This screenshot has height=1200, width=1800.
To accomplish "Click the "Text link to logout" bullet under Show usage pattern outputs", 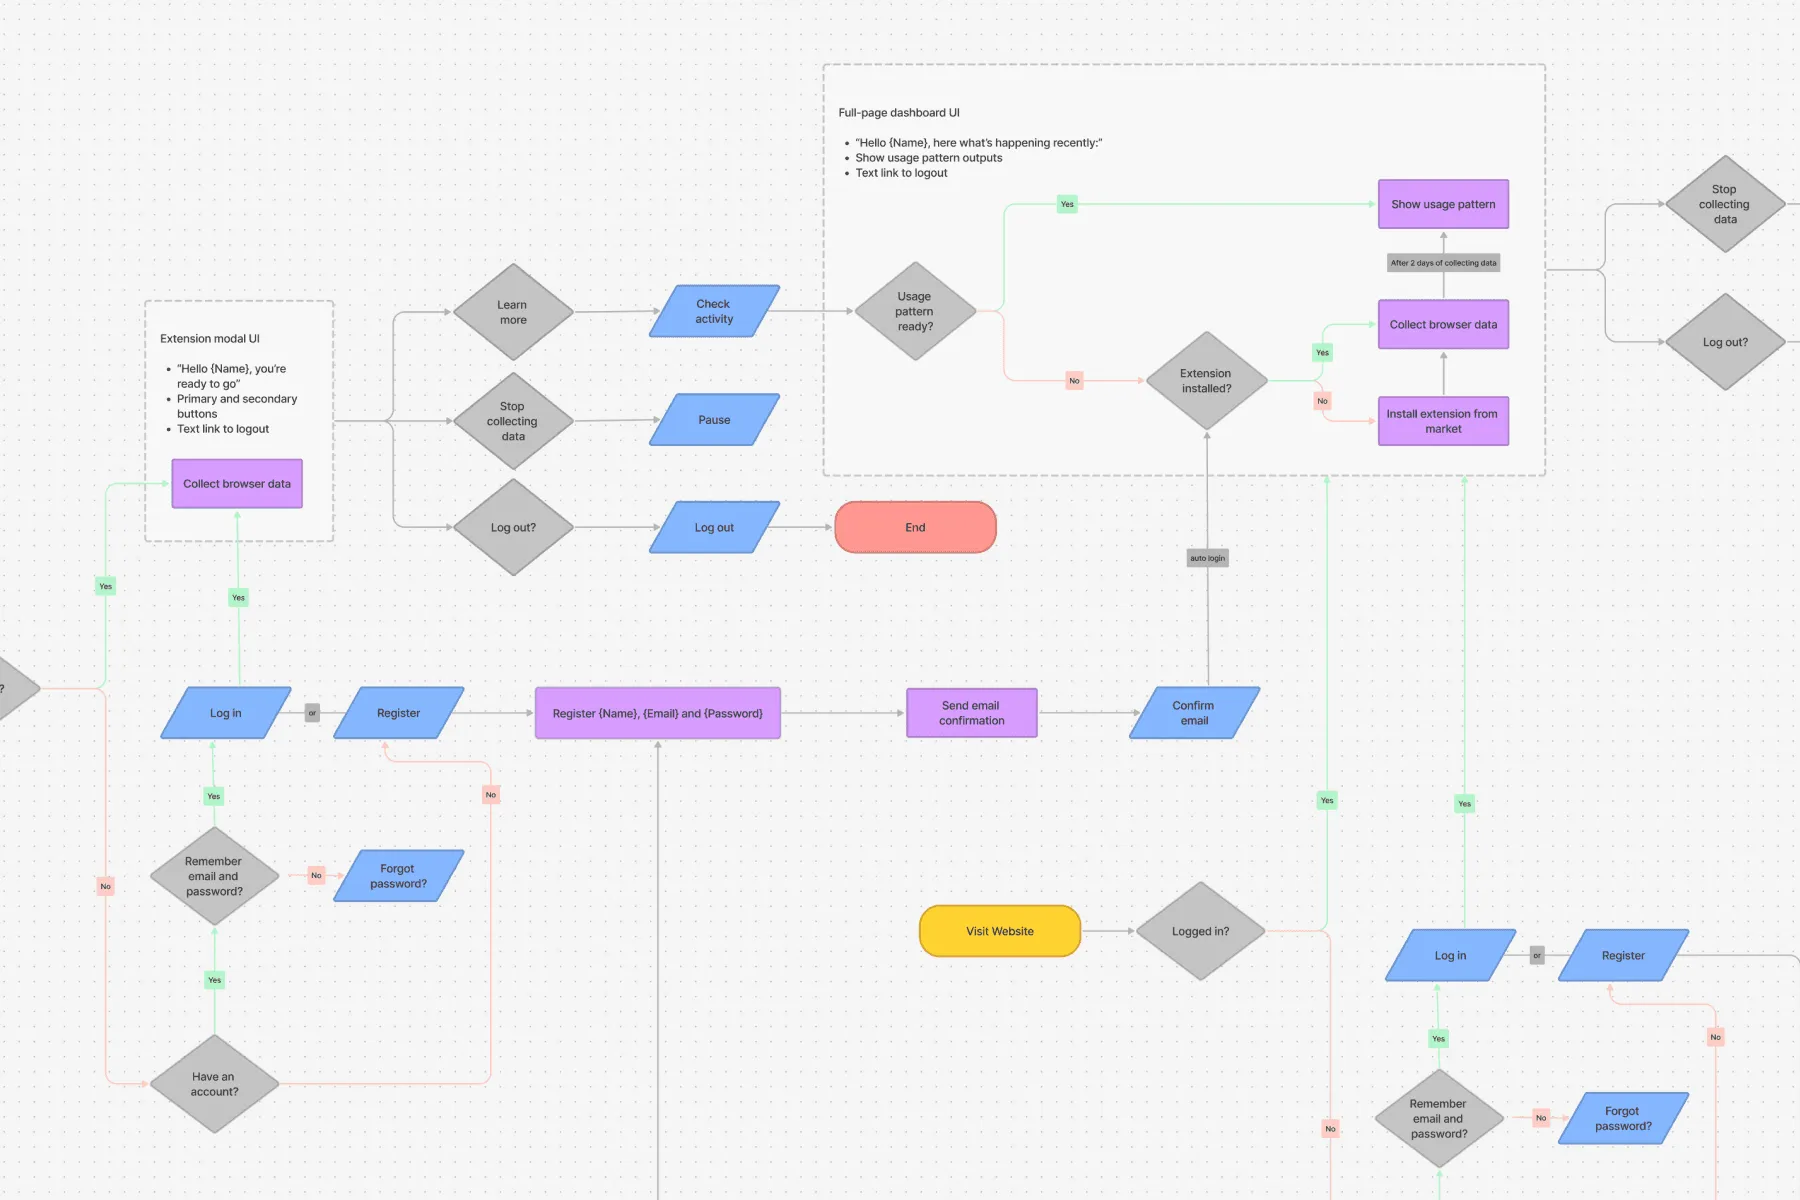I will point(901,173).
